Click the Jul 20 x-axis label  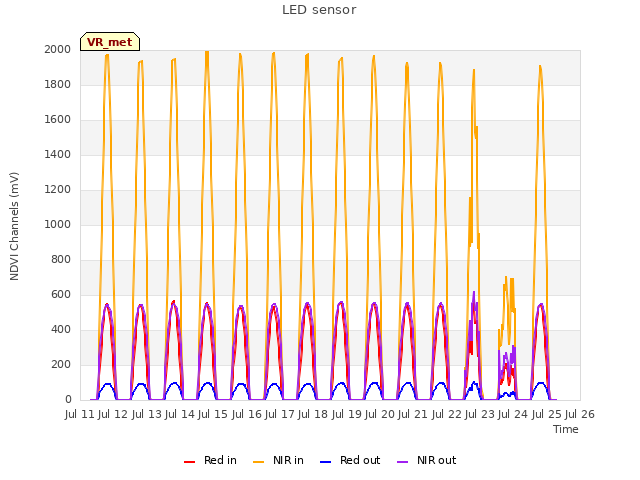(x=380, y=414)
